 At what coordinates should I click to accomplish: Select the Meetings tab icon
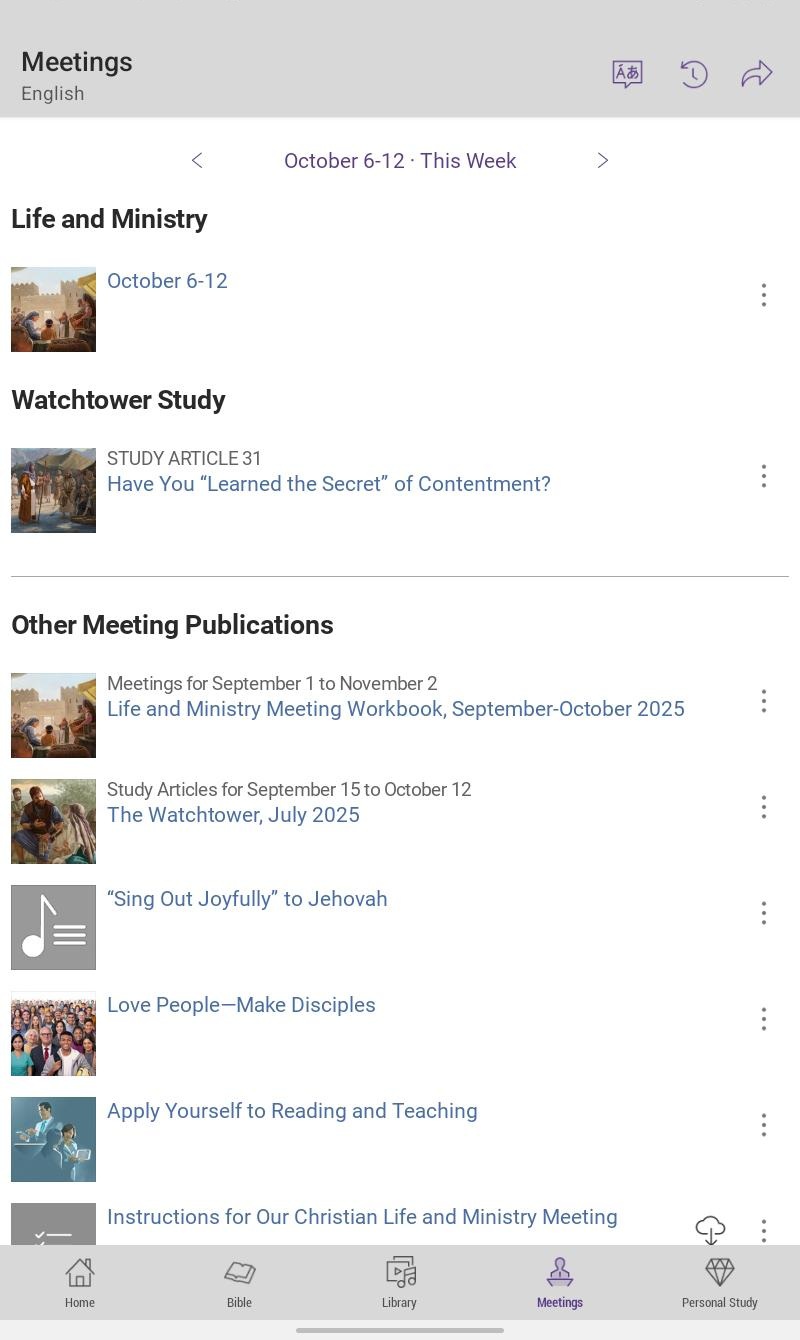pos(560,1273)
